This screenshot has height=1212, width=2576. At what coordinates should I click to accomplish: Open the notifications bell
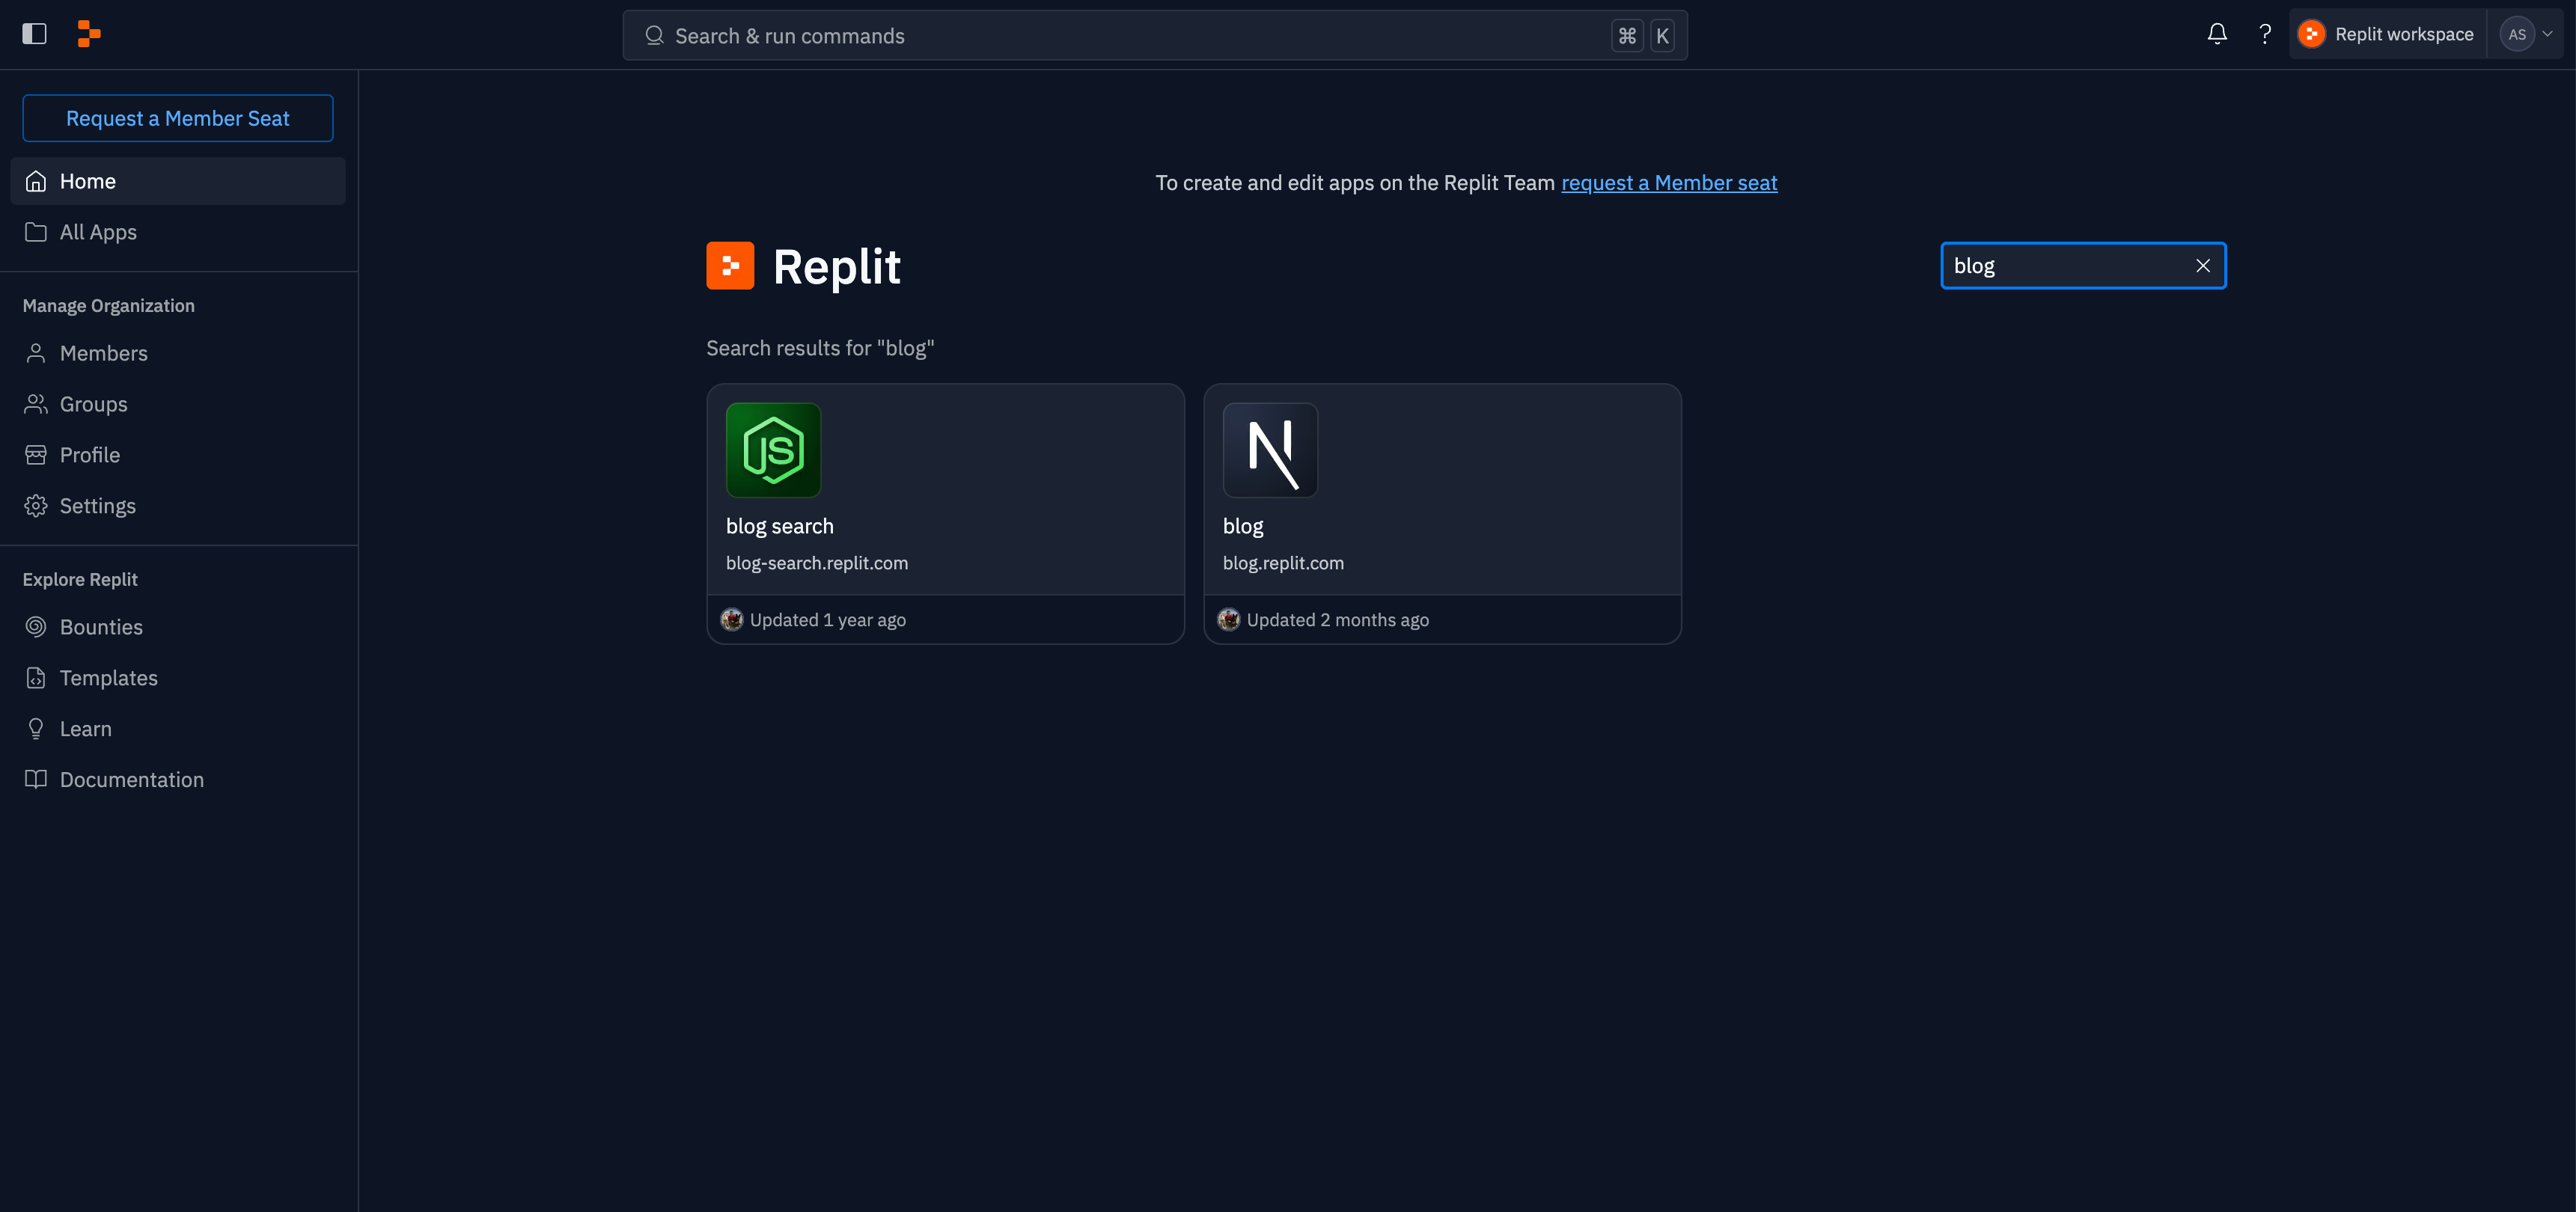(x=2216, y=34)
